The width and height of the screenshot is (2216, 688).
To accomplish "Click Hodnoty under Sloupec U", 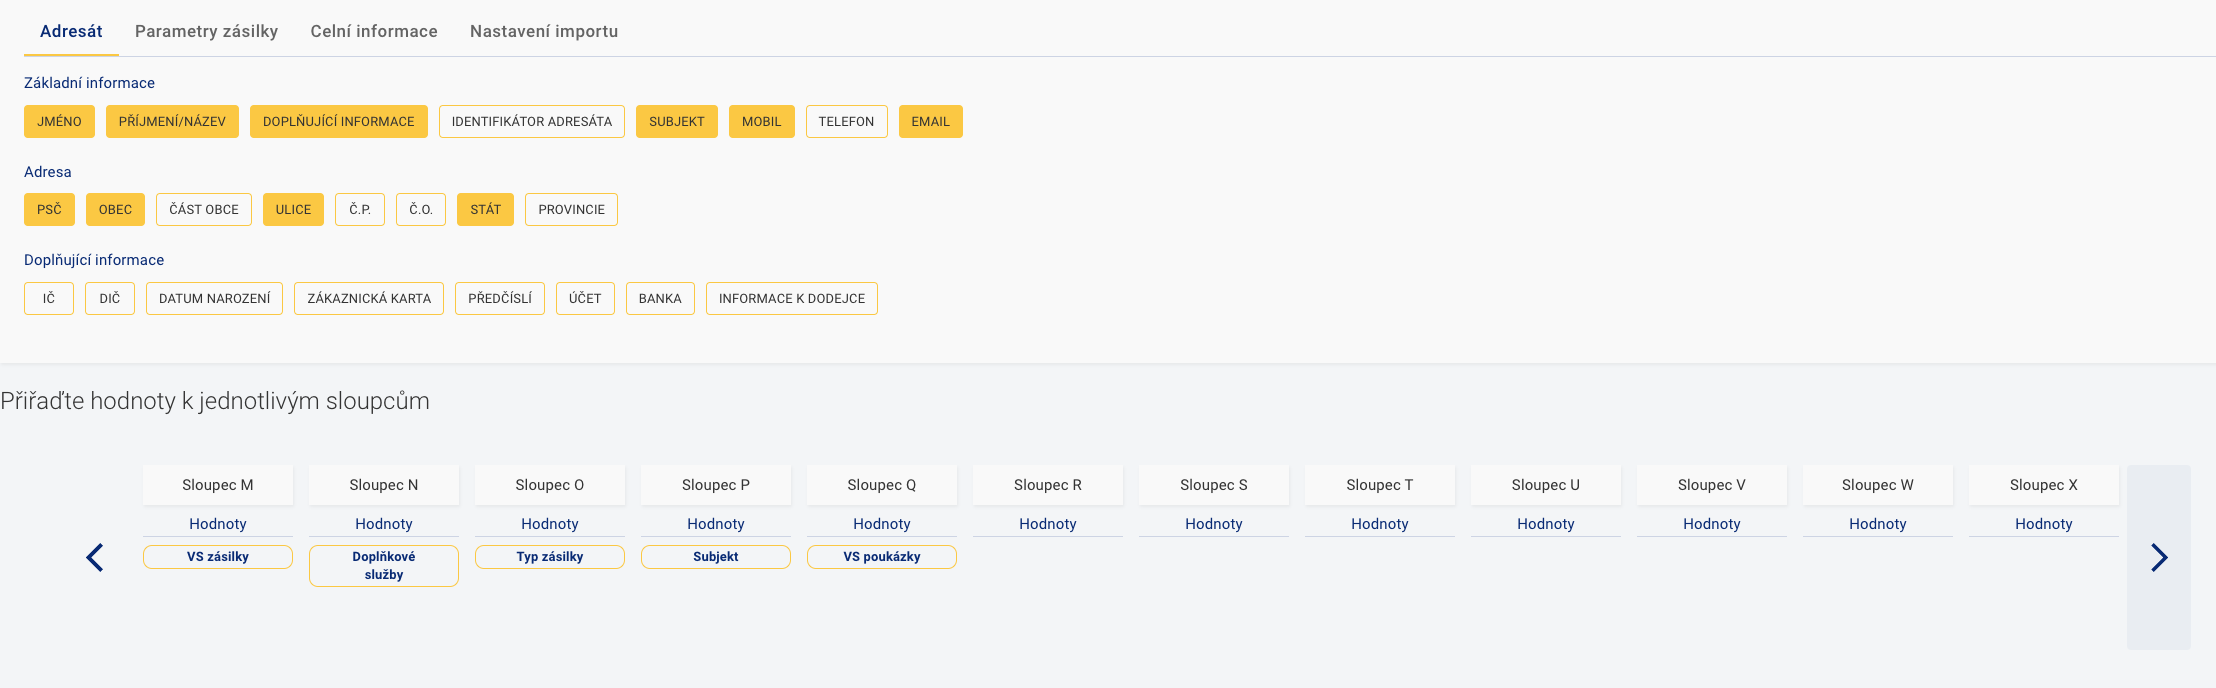I will point(1546,524).
